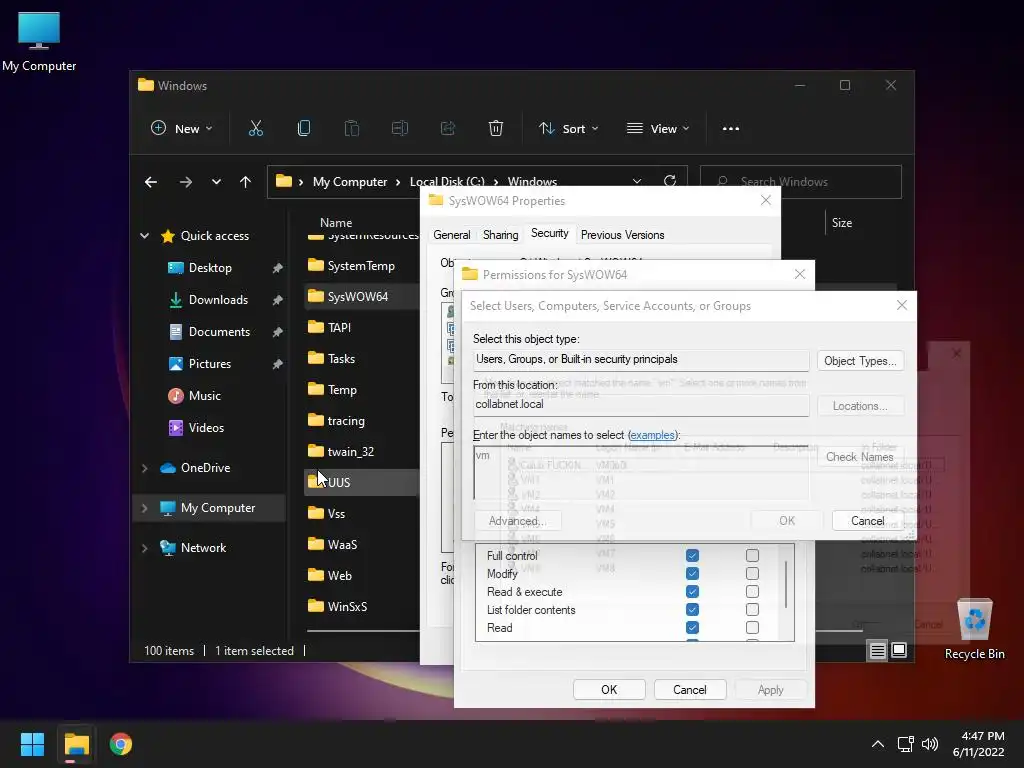Switch to the Sharing tab

500,235
